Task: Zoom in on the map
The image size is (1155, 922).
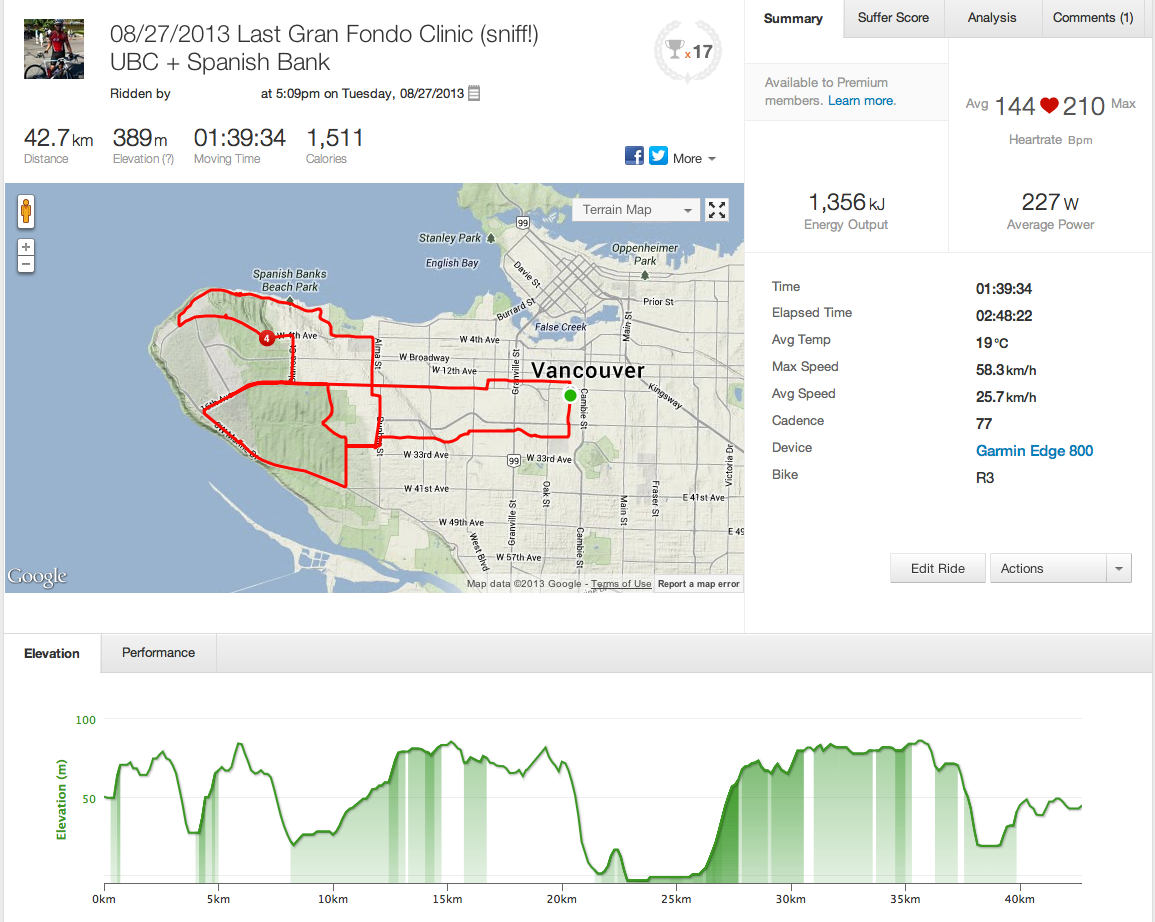Action: click(26, 247)
